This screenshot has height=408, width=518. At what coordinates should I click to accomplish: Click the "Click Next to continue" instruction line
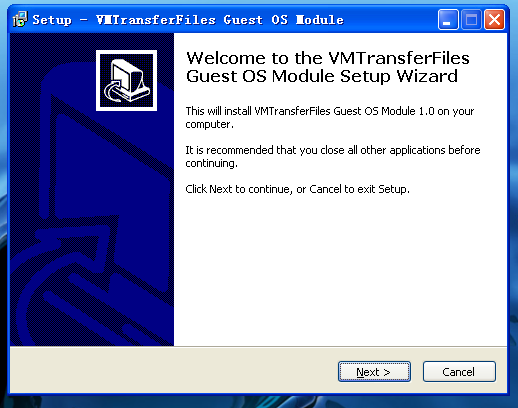(x=297, y=189)
